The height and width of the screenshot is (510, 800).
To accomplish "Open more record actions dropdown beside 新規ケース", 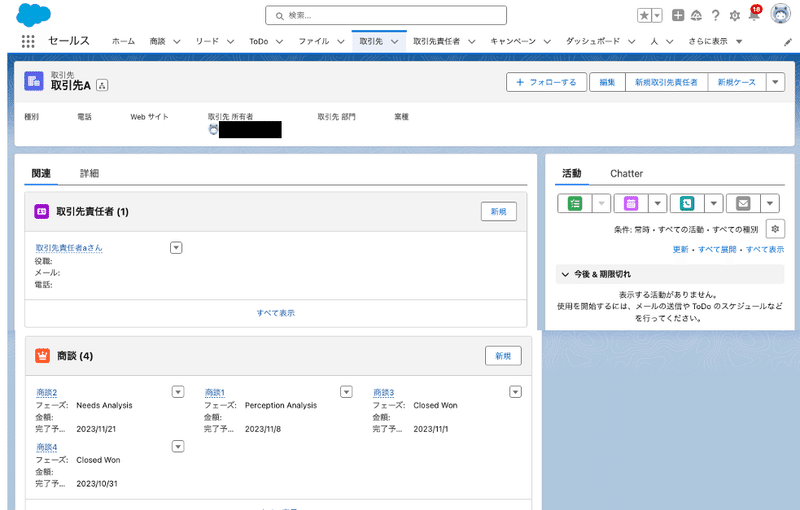I will 775,82.
